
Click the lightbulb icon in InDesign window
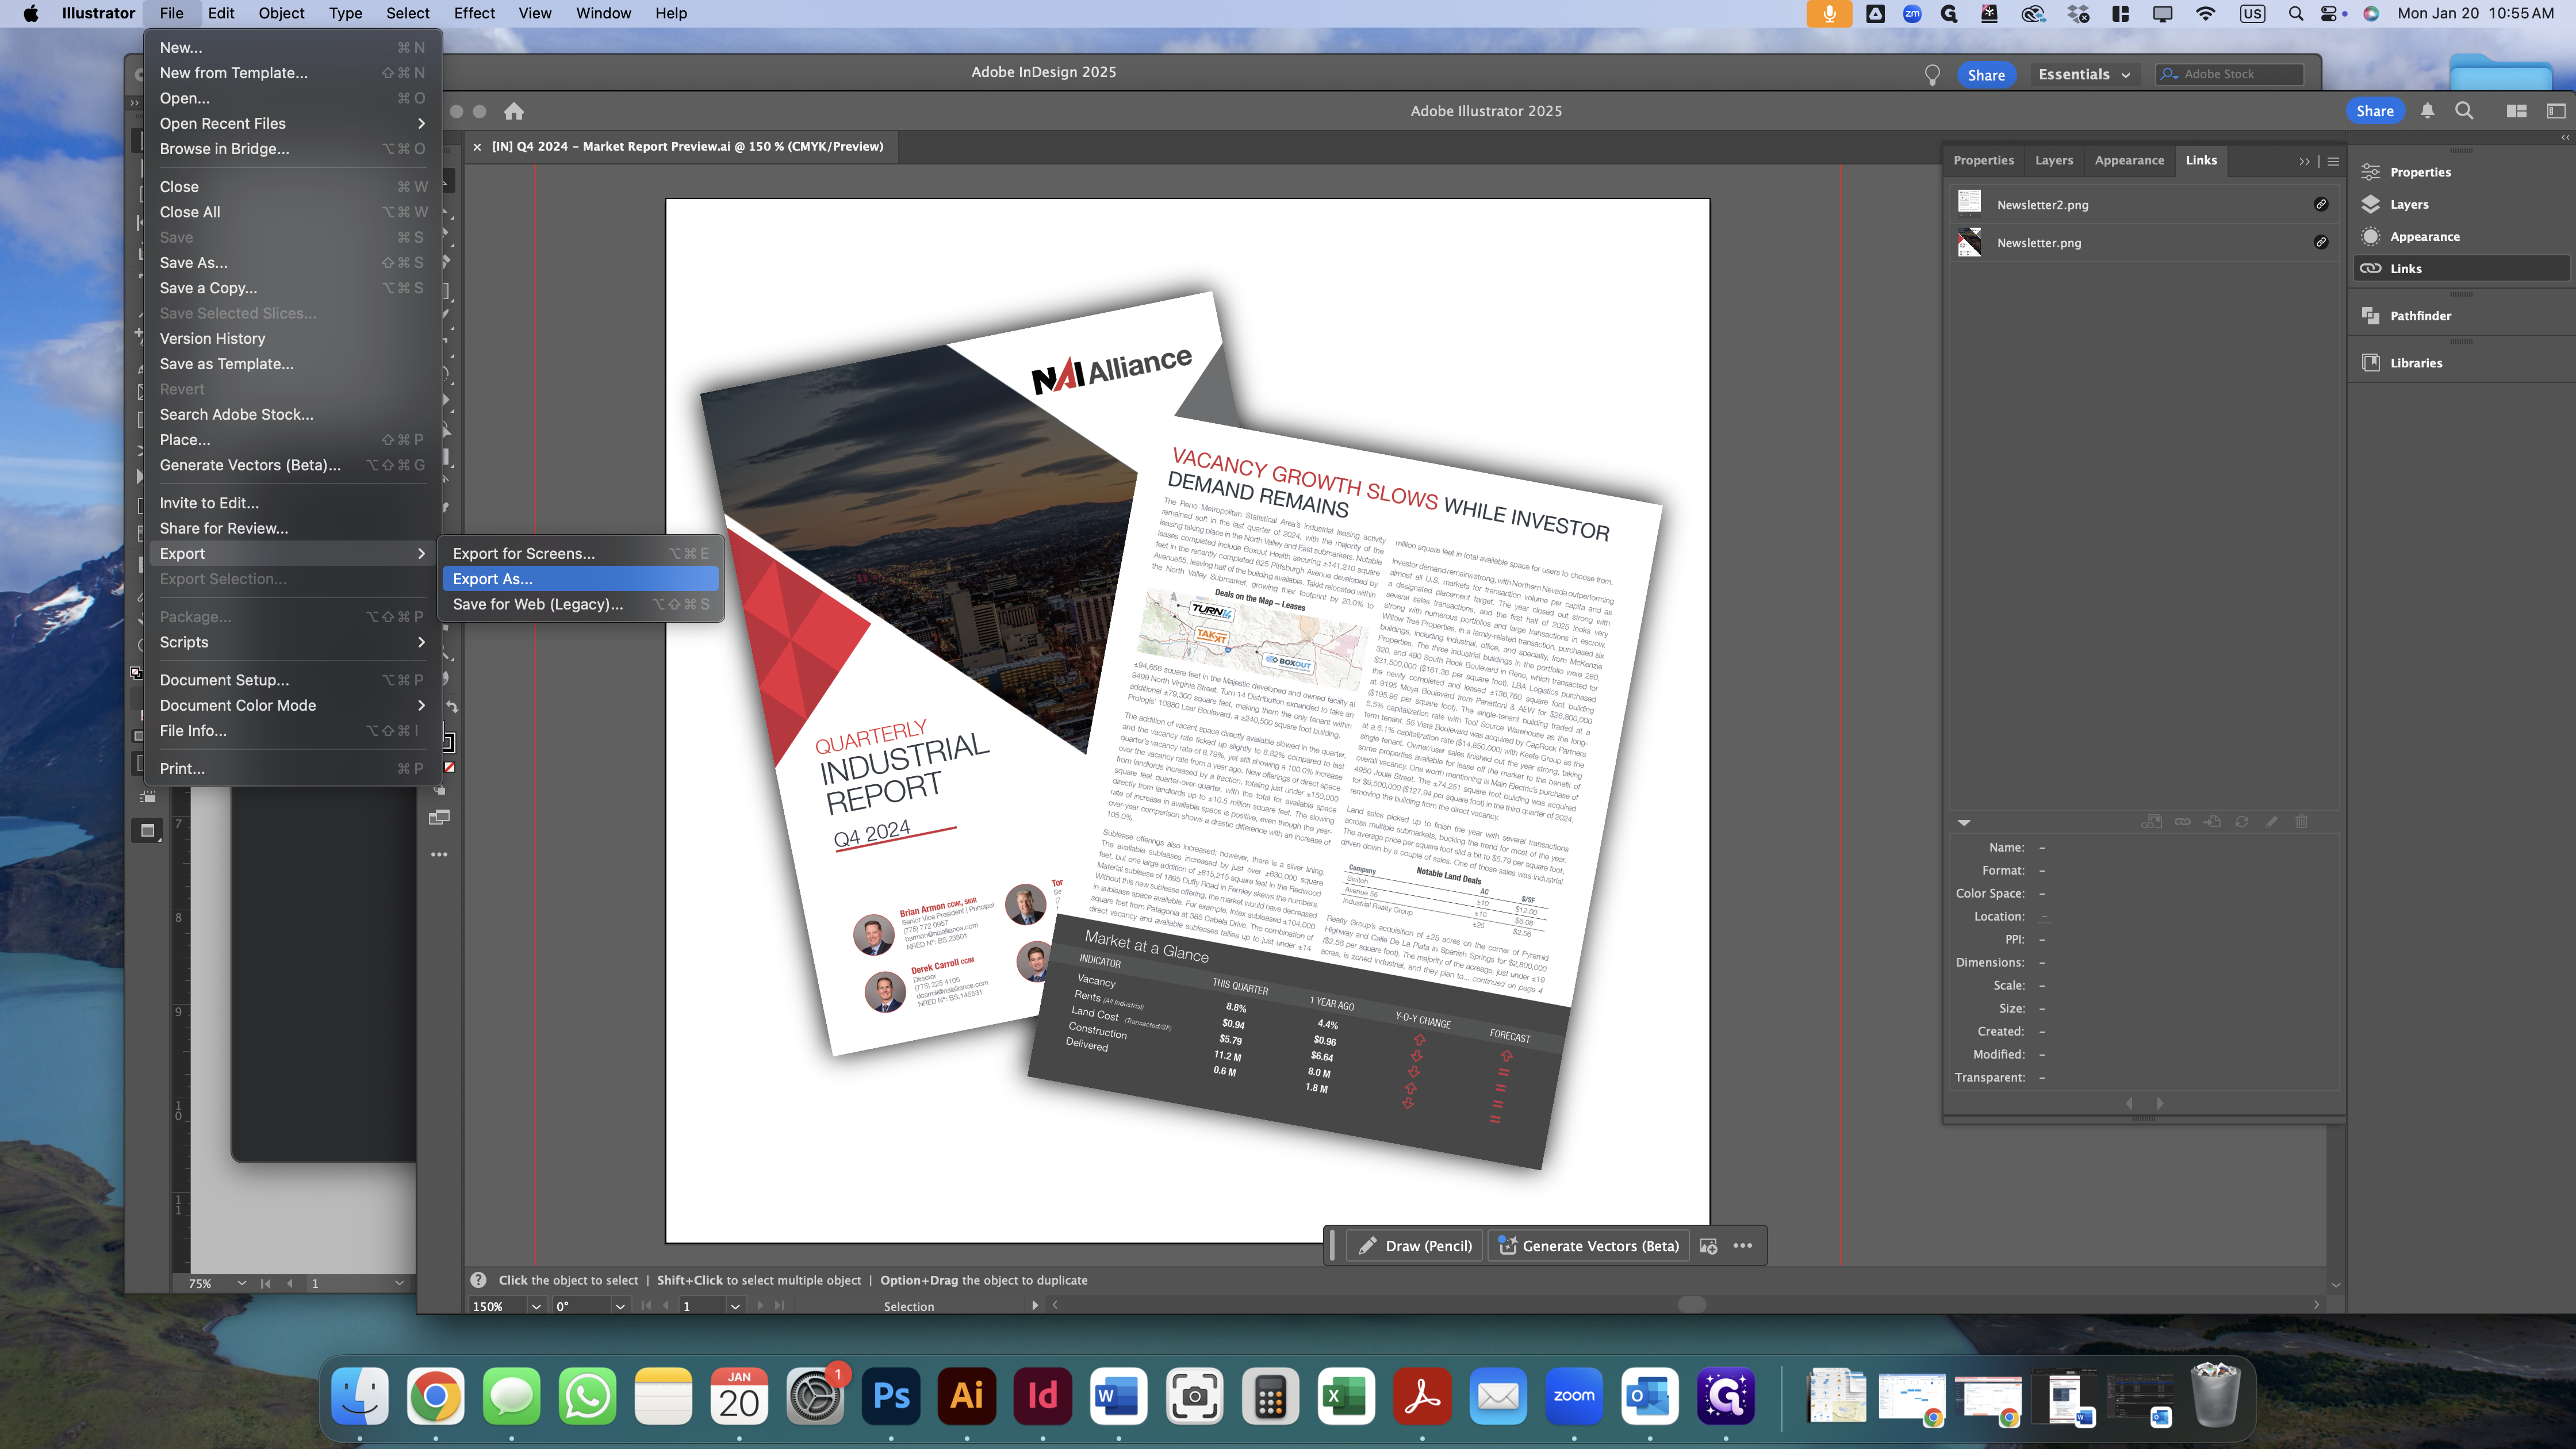[1932, 75]
